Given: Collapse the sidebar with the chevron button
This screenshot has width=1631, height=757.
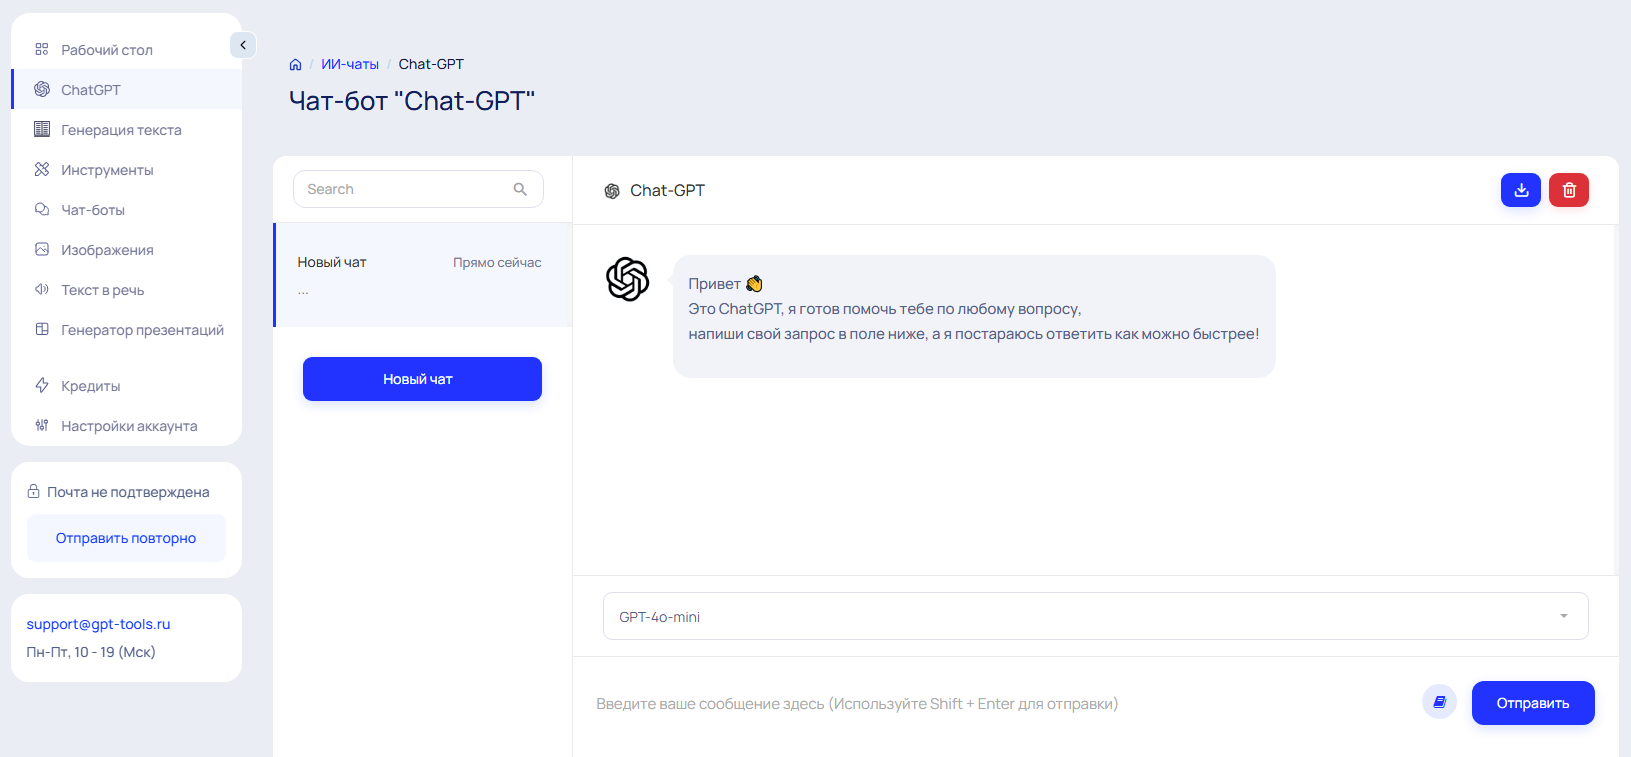Looking at the screenshot, I should (243, 45).
